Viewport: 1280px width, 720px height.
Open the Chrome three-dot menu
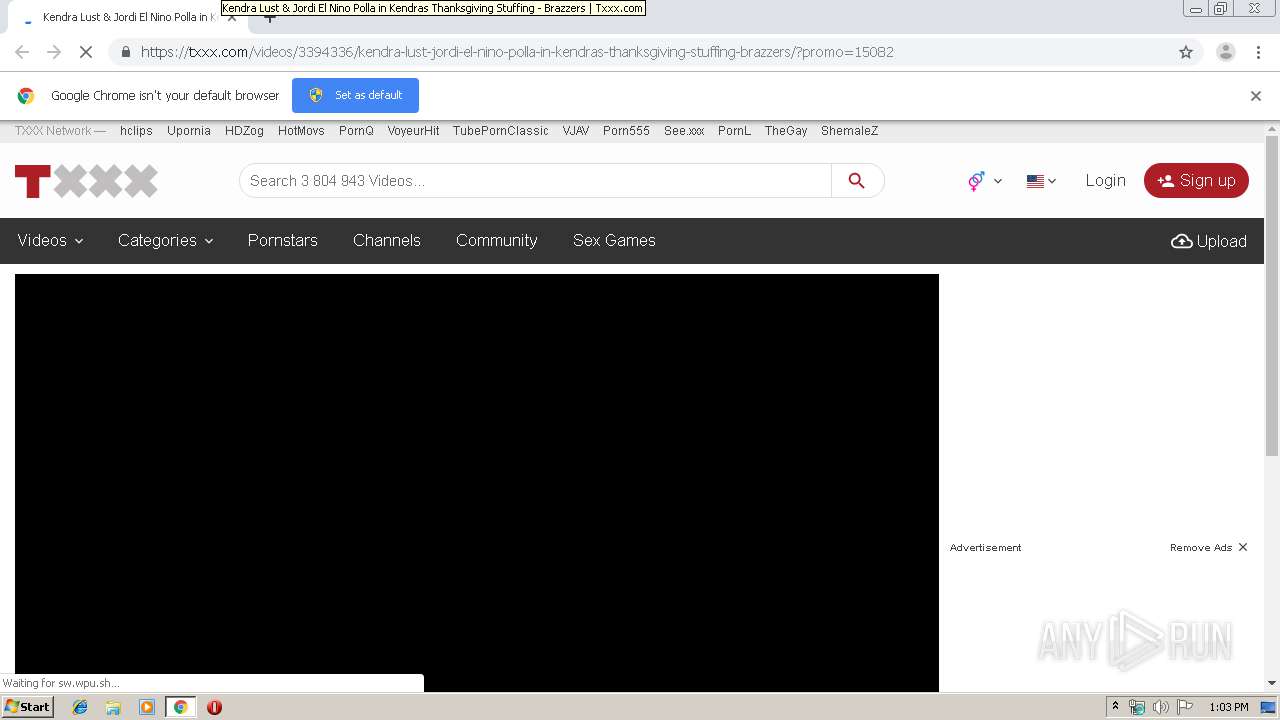click(x=1259, y=52)
